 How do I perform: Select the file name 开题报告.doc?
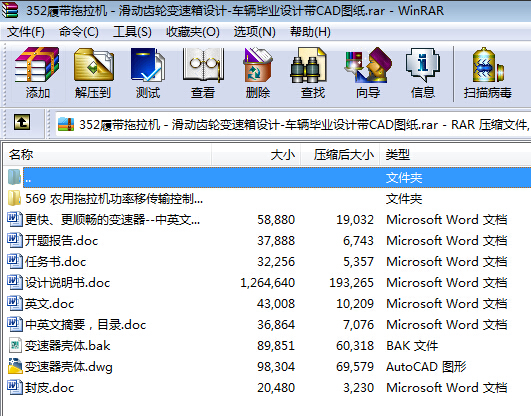(x=61, y=241)
